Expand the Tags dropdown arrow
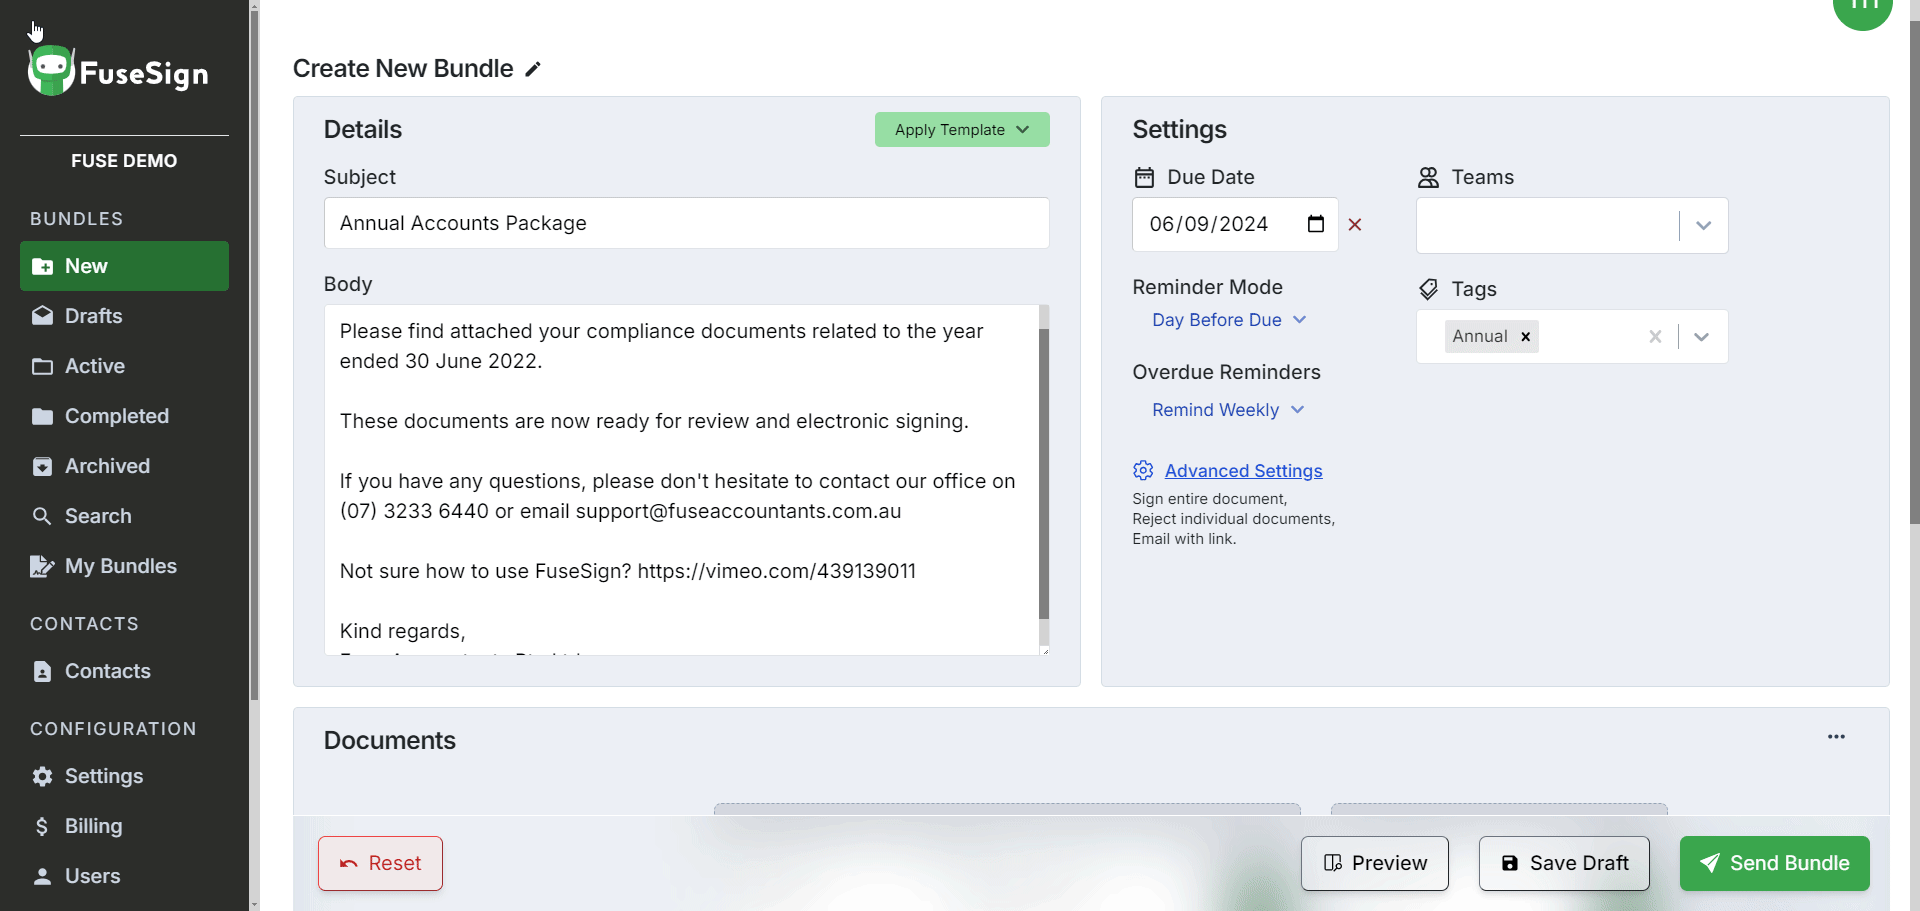Screen dimensions: 1920x911 [x=1701, y=337]
